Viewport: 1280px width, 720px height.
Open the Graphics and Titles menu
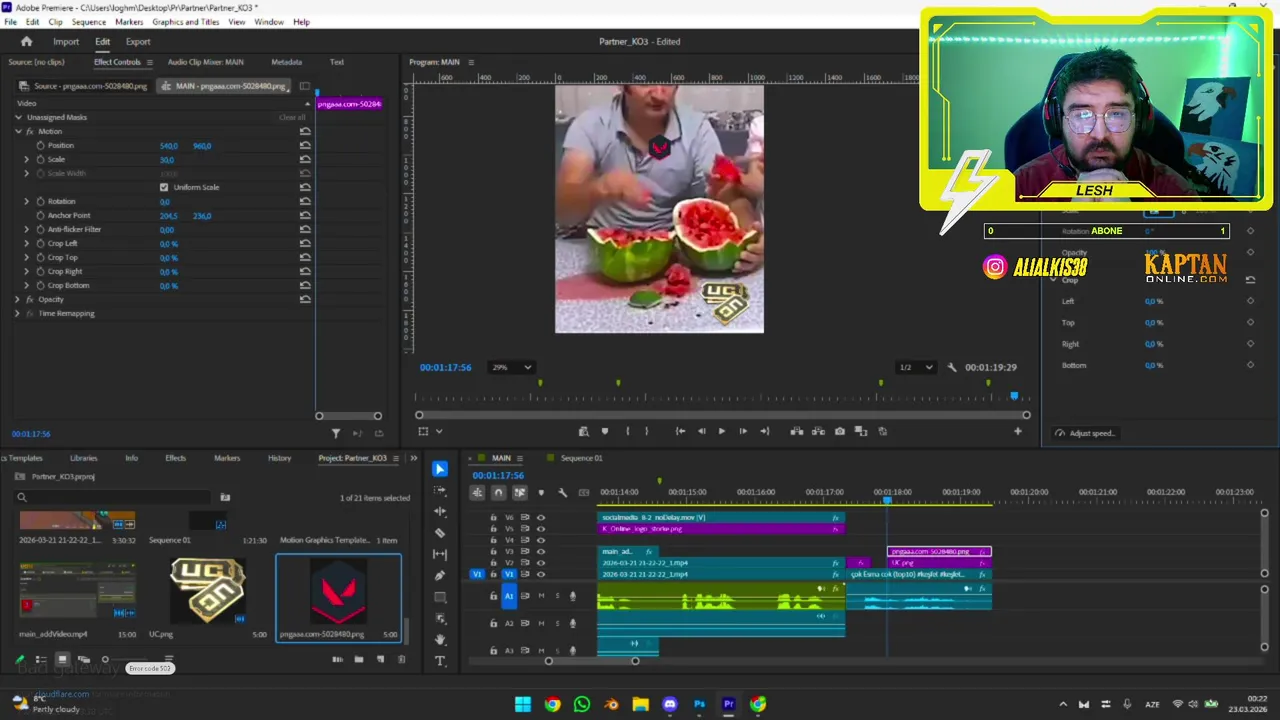coord(185,22)
